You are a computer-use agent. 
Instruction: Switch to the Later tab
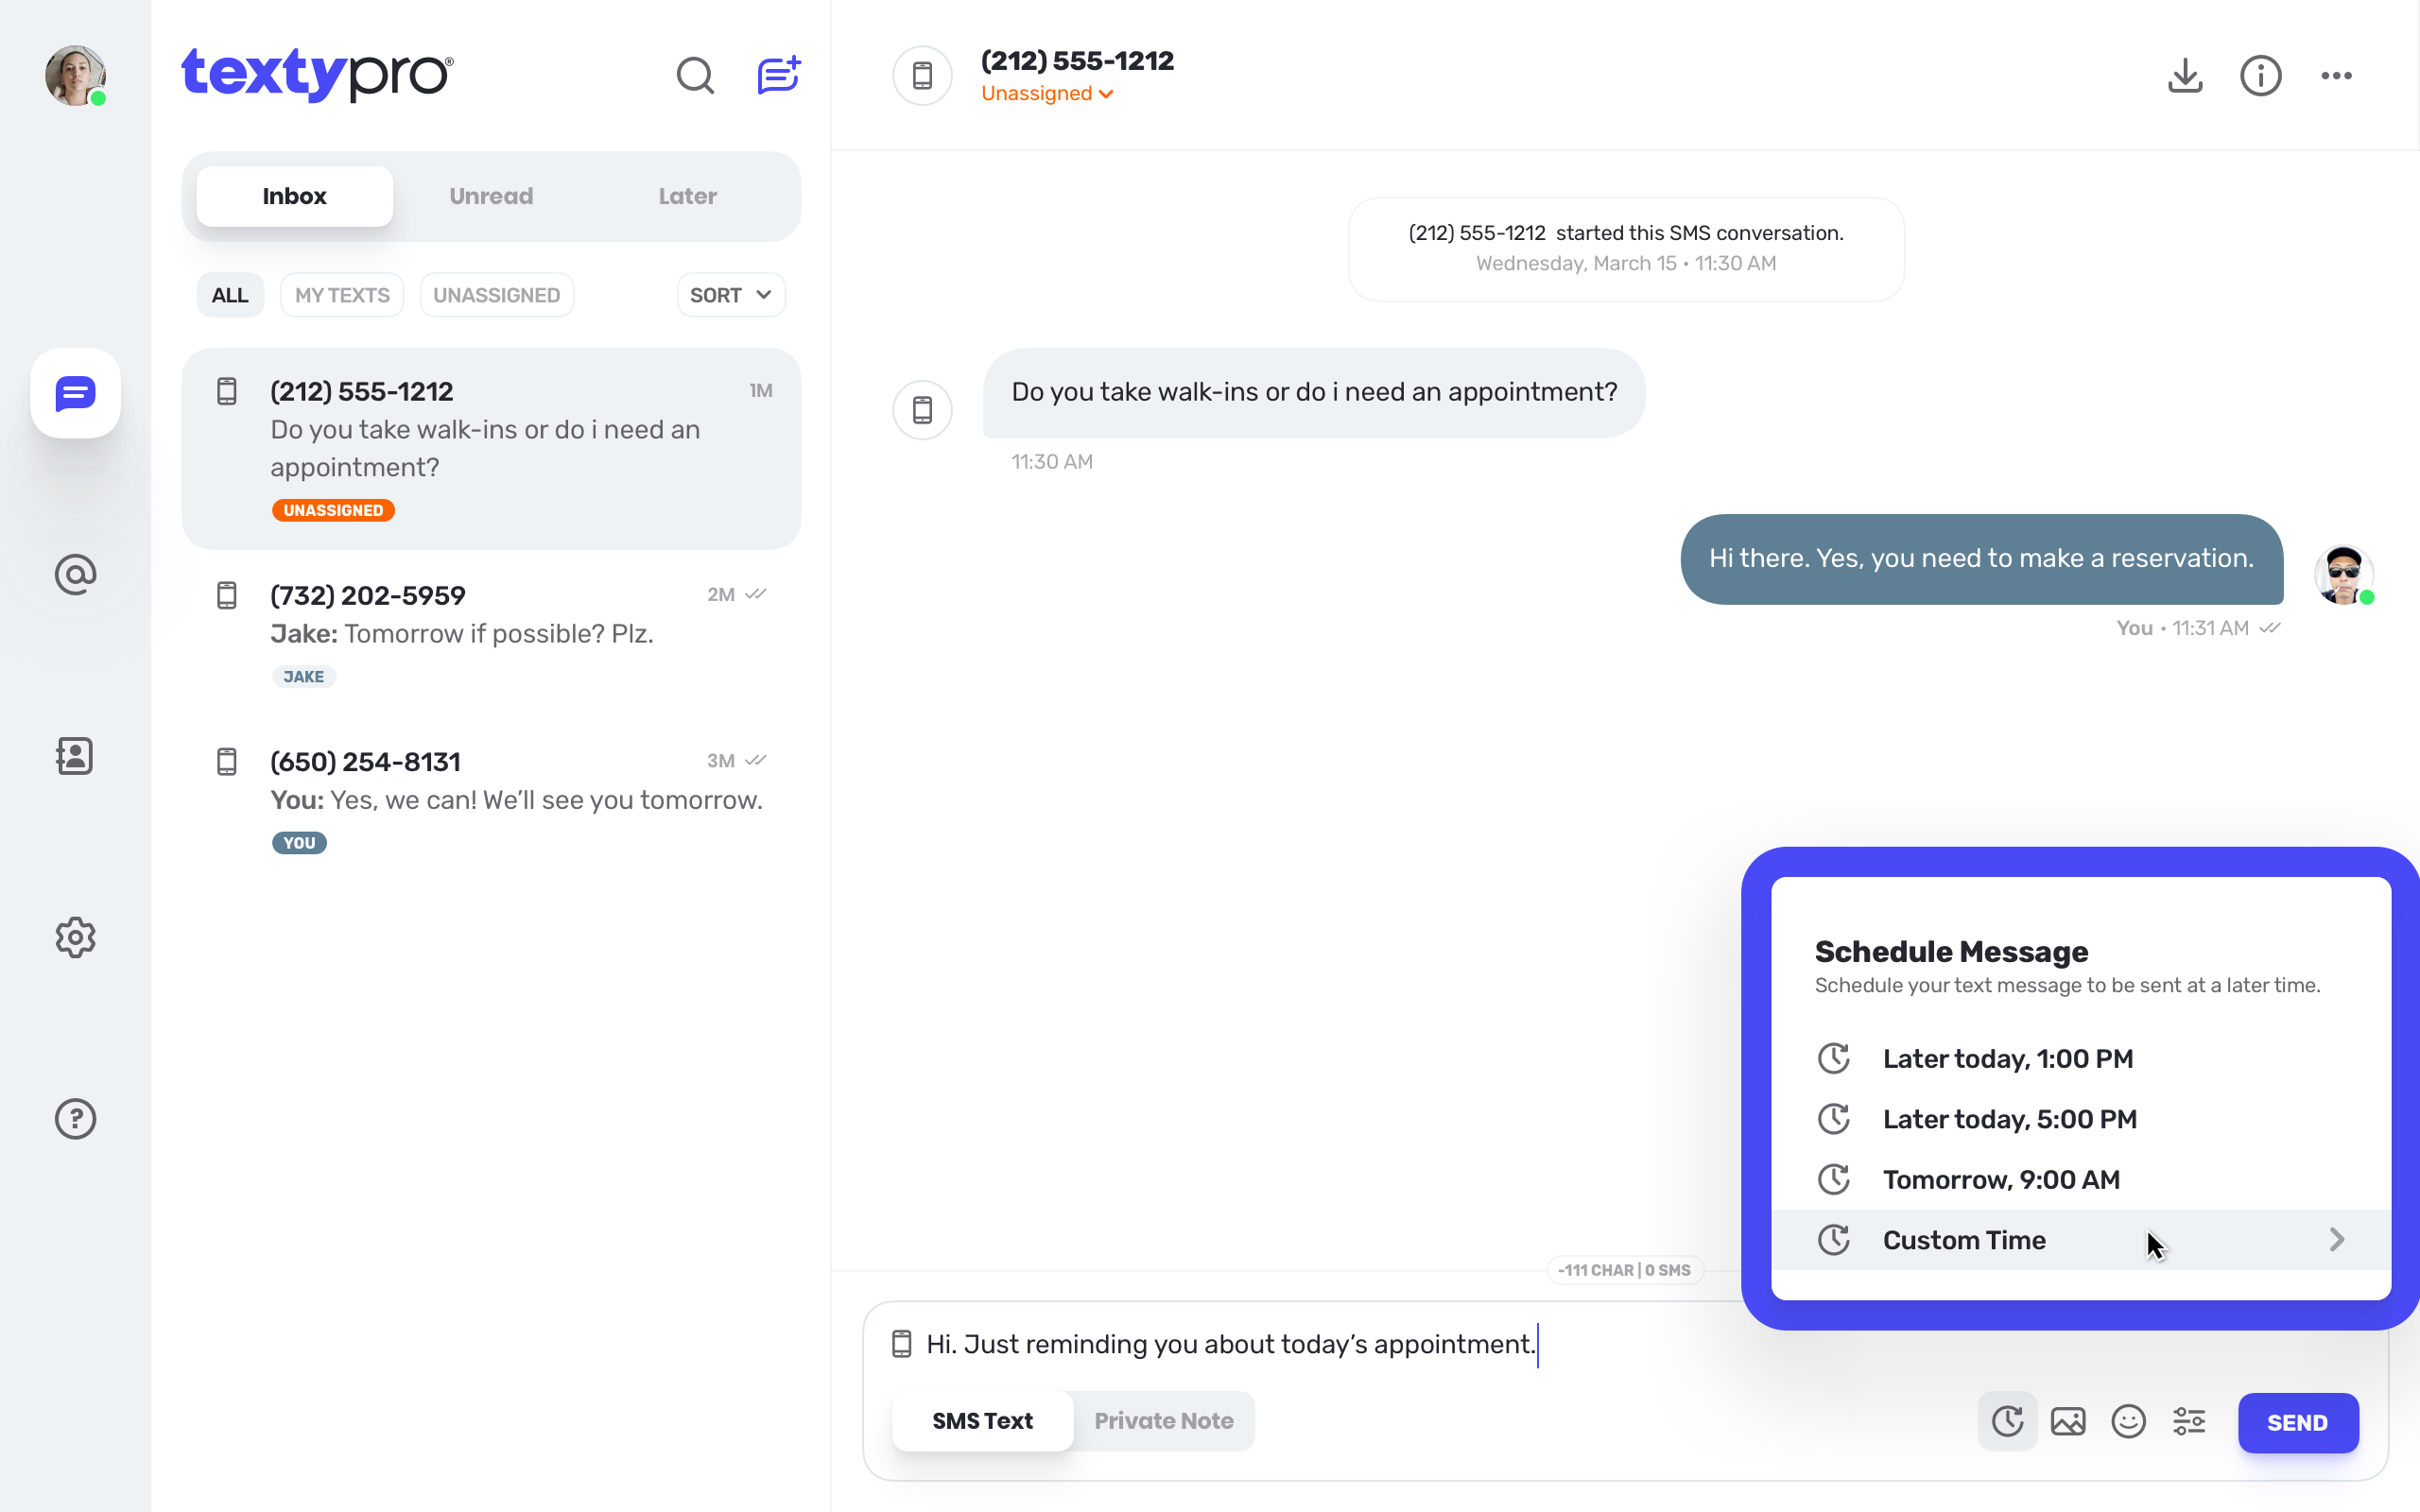pyautogui.click(x=687, y=196)
